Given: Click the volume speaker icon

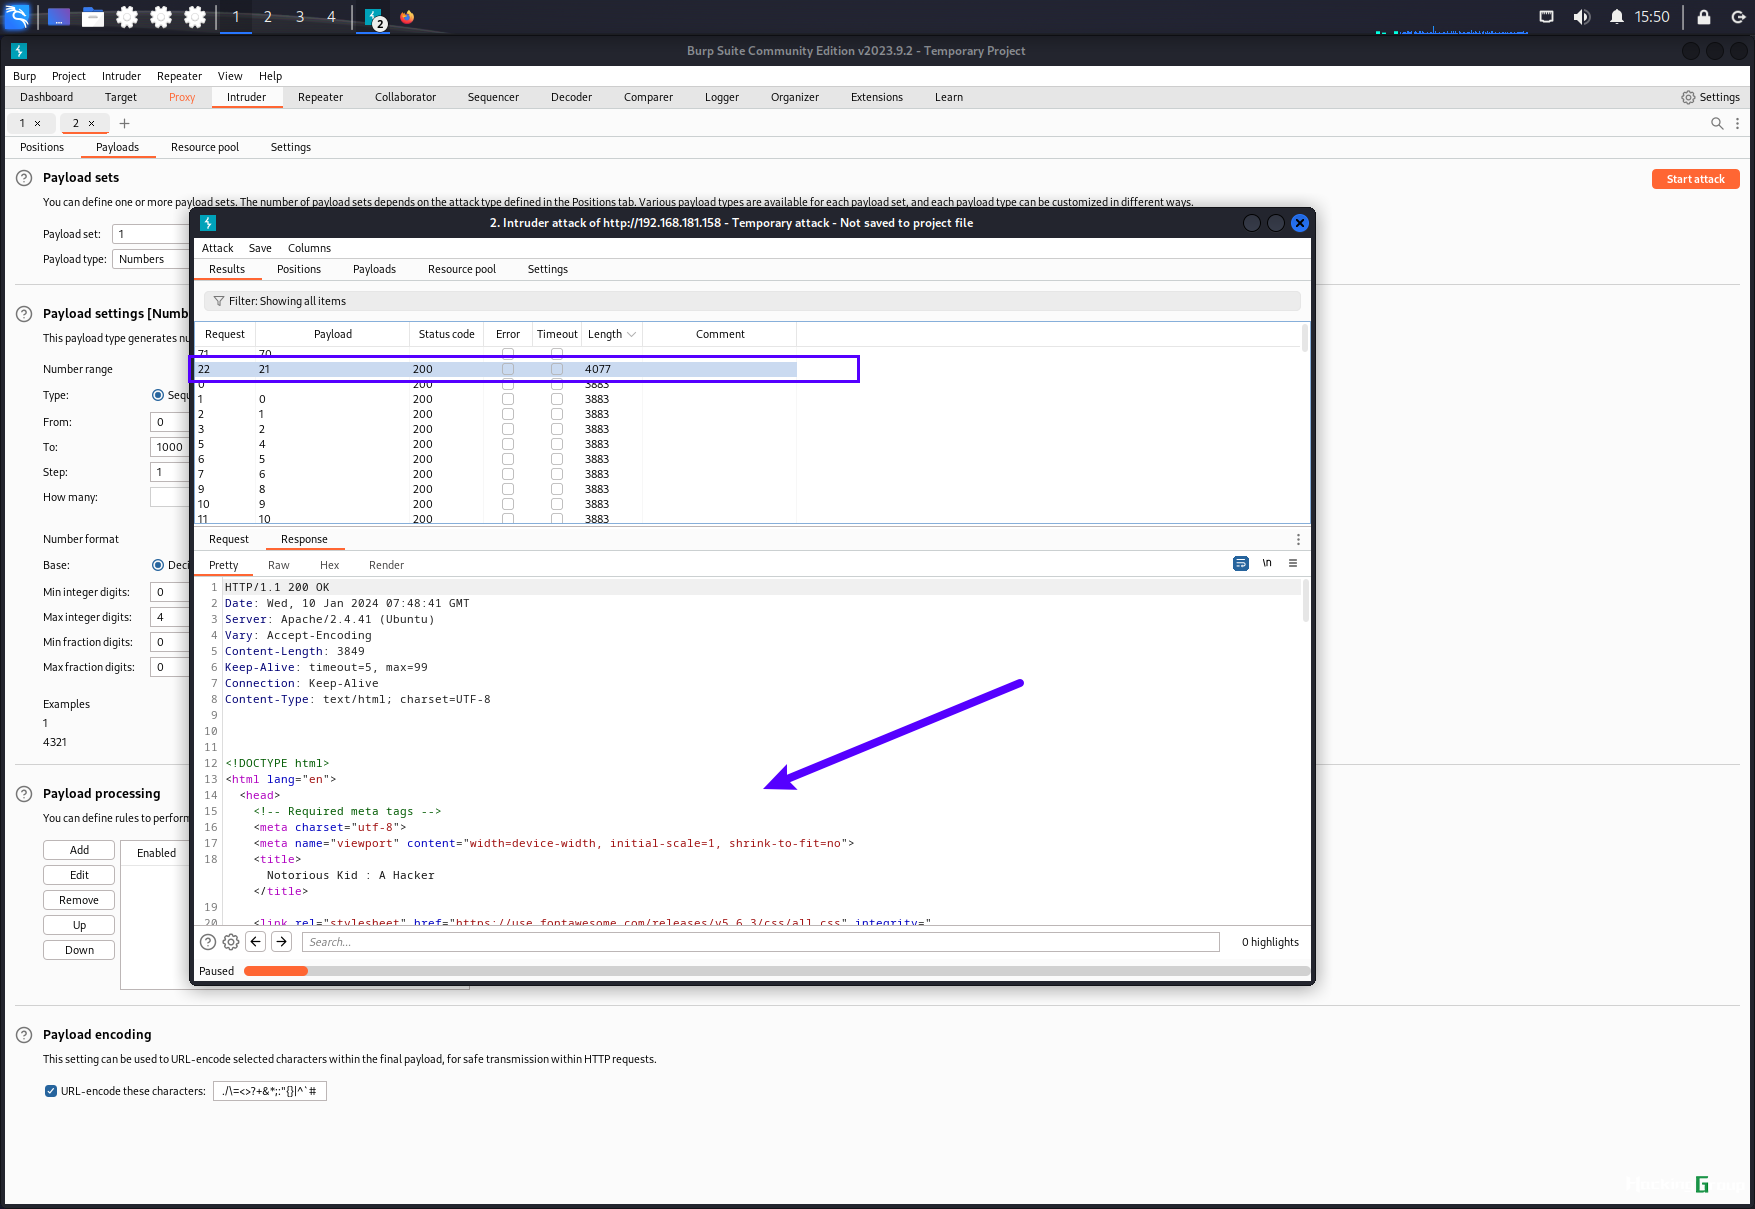Looking at the screenshot, I should [1581, 17].
